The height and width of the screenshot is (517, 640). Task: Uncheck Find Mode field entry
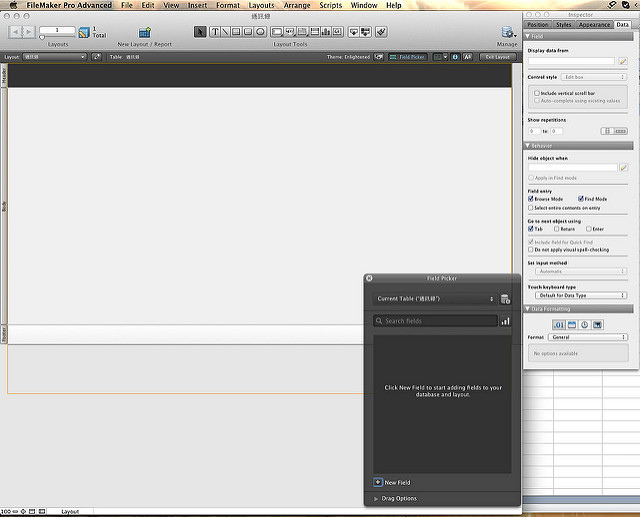pos(580,199)
